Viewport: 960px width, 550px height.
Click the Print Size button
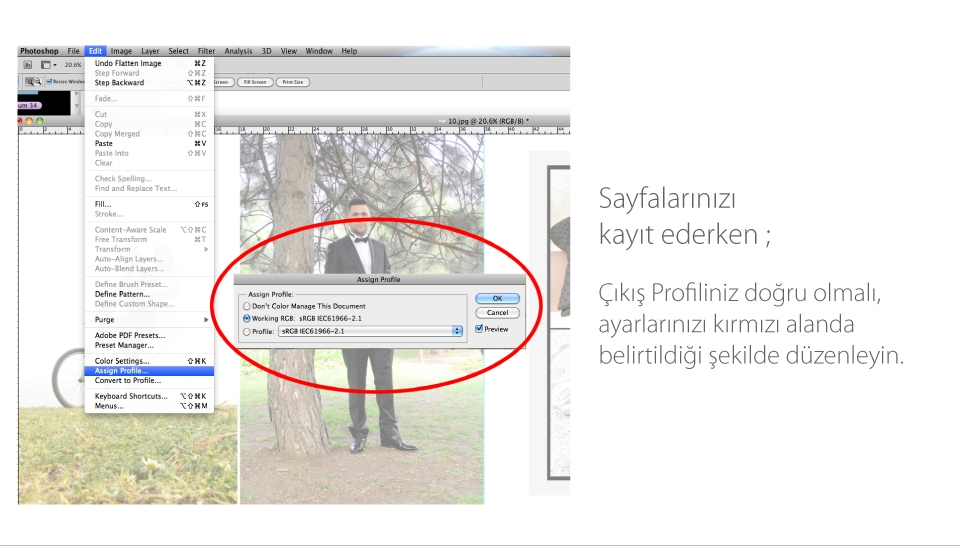click(x=293, y=82)
